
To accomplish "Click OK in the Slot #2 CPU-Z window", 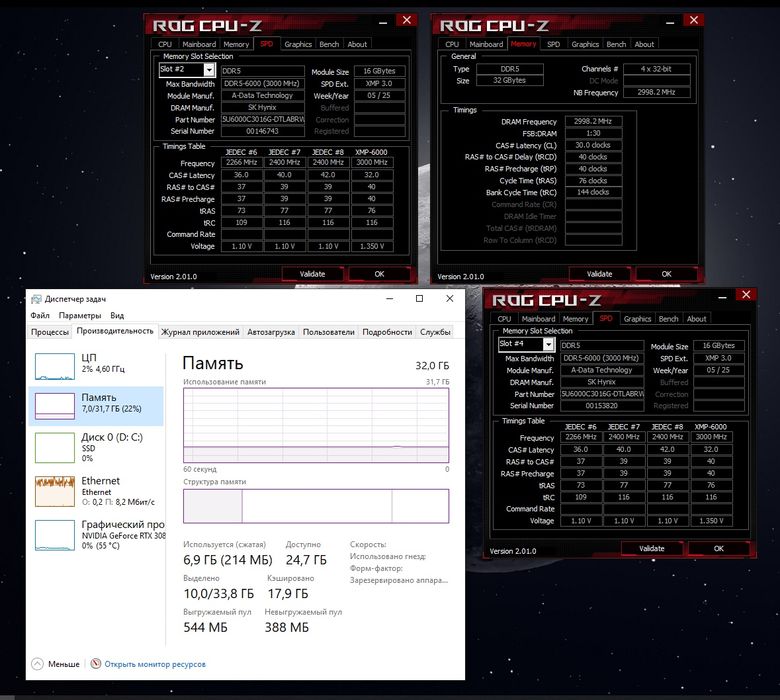I will point(379,274).
